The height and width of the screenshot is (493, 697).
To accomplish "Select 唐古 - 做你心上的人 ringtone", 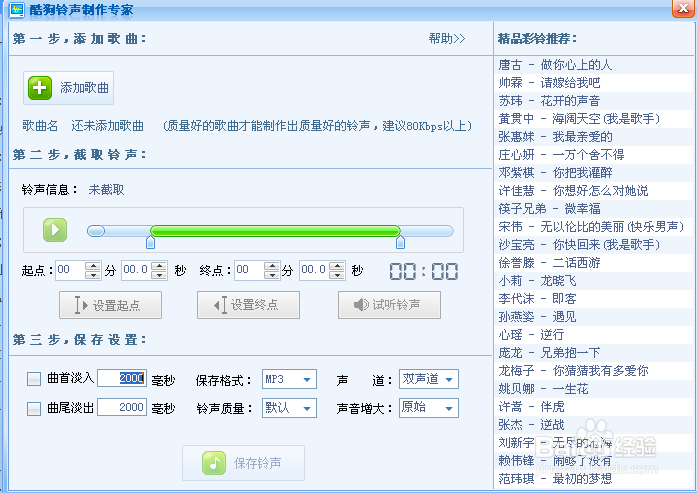I will click(x=594, y=65).
